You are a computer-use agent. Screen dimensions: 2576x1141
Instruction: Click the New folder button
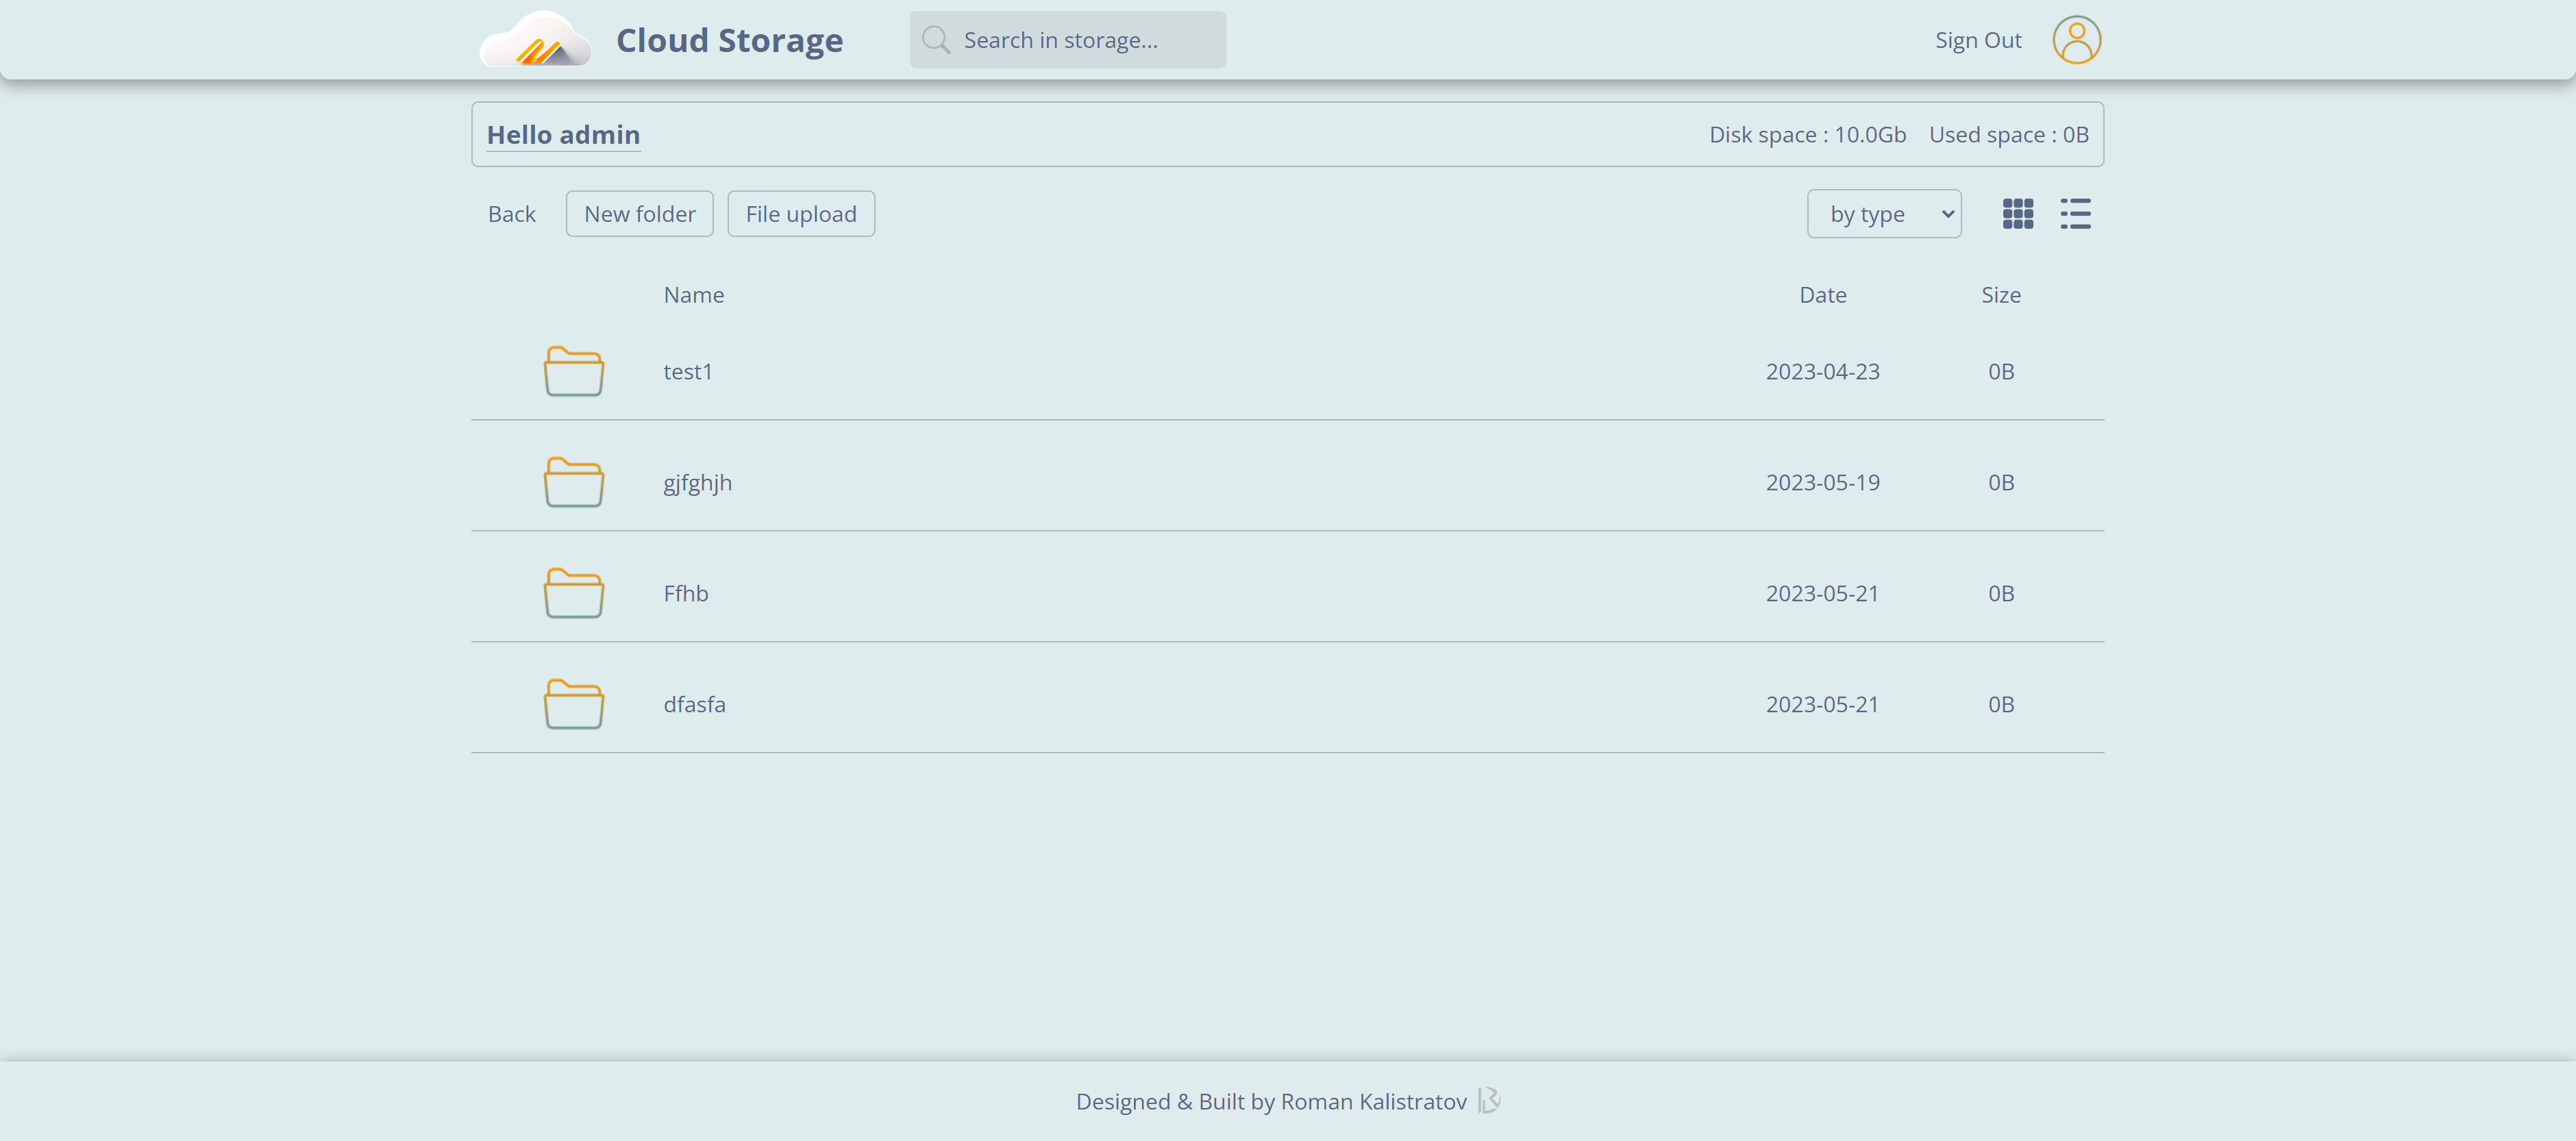639,213
